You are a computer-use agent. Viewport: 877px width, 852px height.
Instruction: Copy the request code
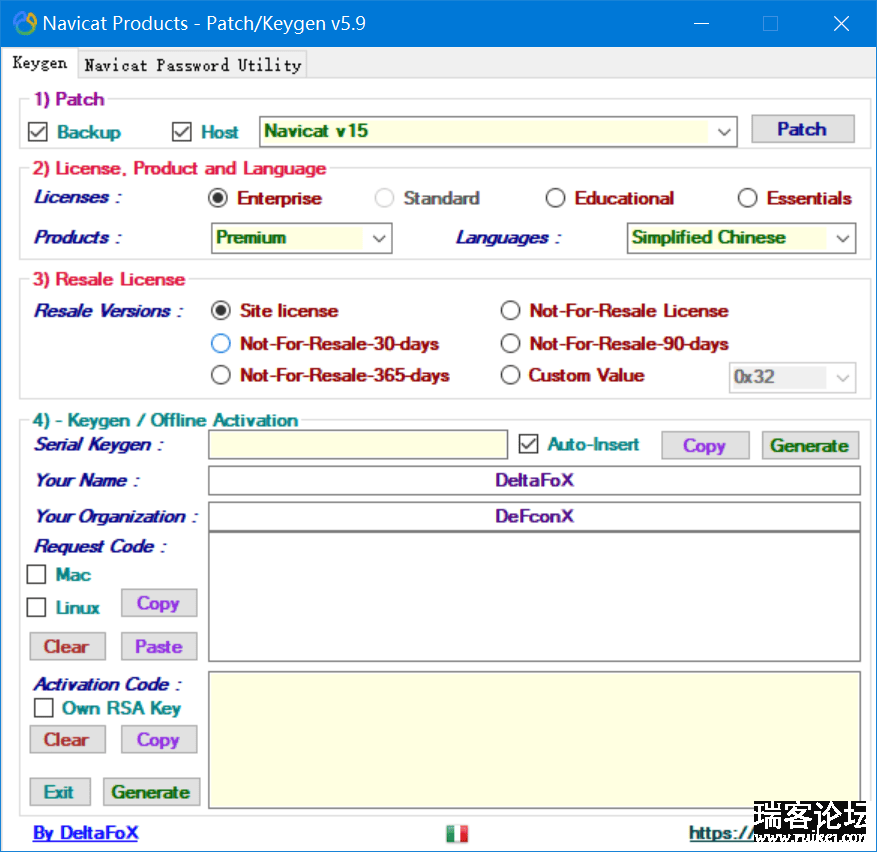[x=159, y=603]
